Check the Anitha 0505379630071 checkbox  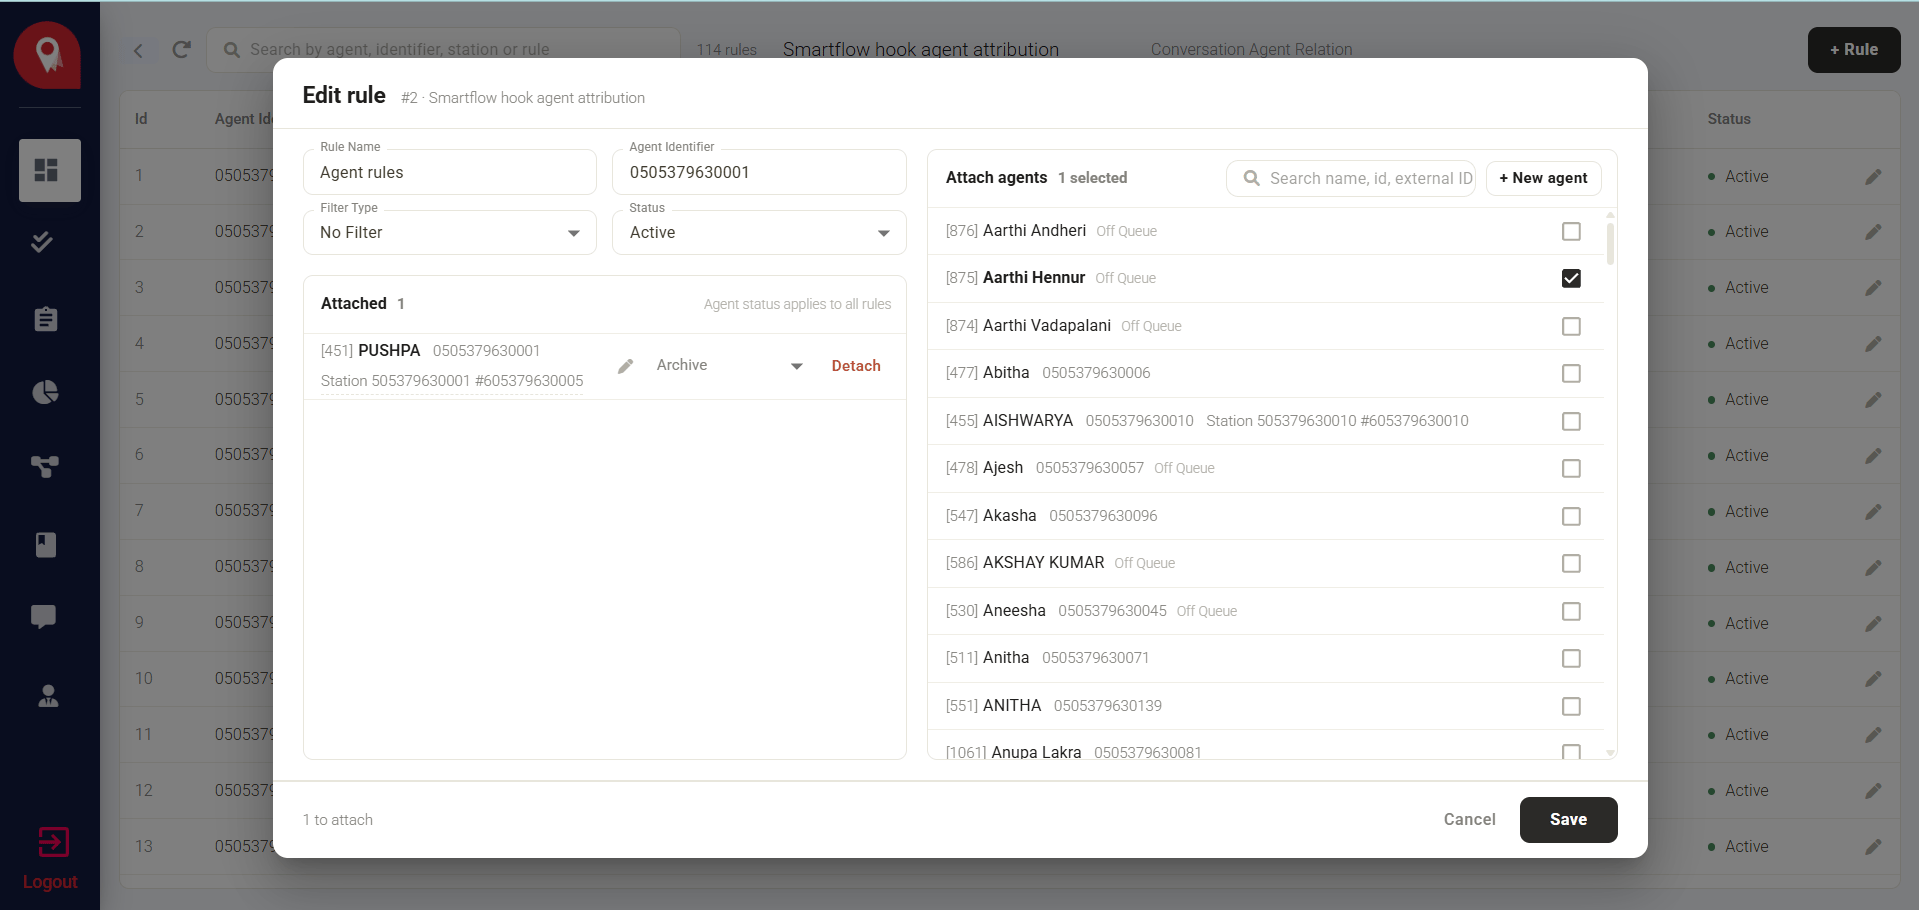1571,658
